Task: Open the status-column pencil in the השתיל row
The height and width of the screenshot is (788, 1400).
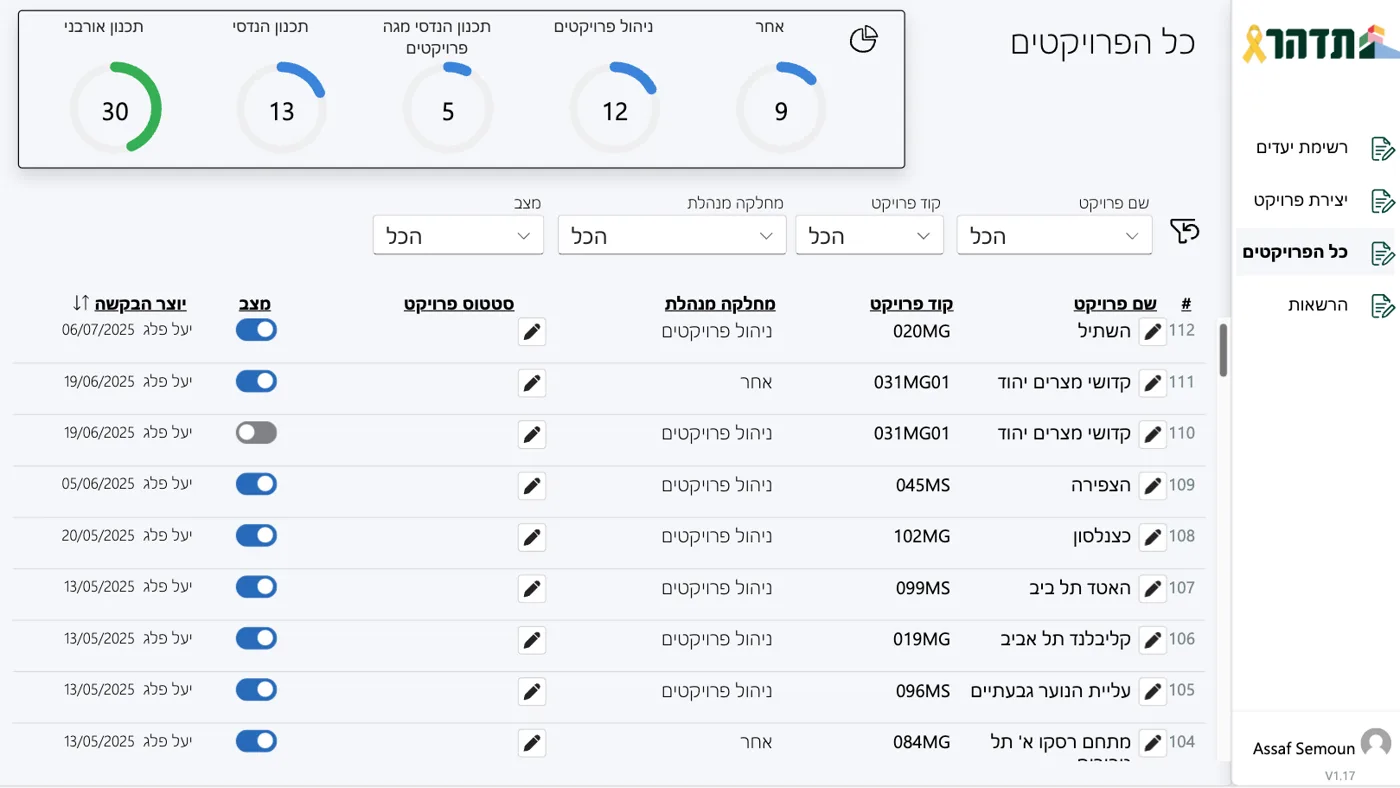Action: click(532, 331)
